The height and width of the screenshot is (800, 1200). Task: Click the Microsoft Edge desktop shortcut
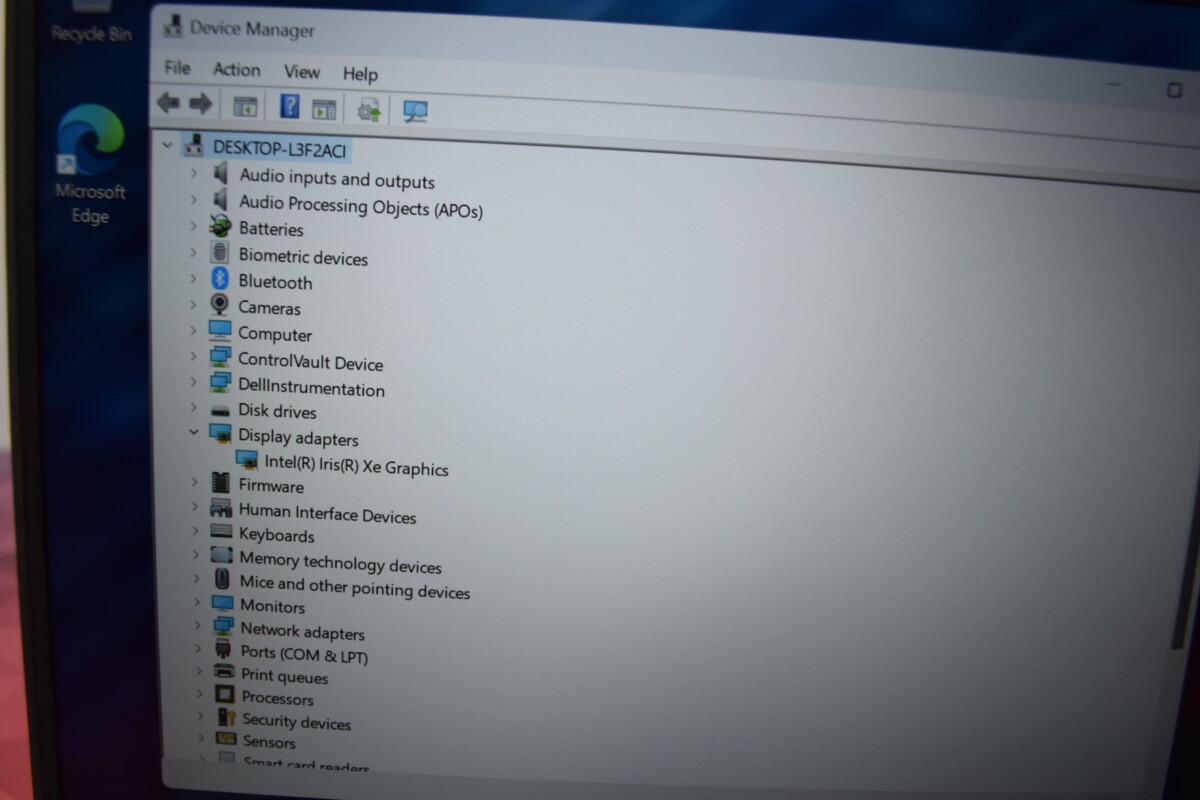(89, 165)
